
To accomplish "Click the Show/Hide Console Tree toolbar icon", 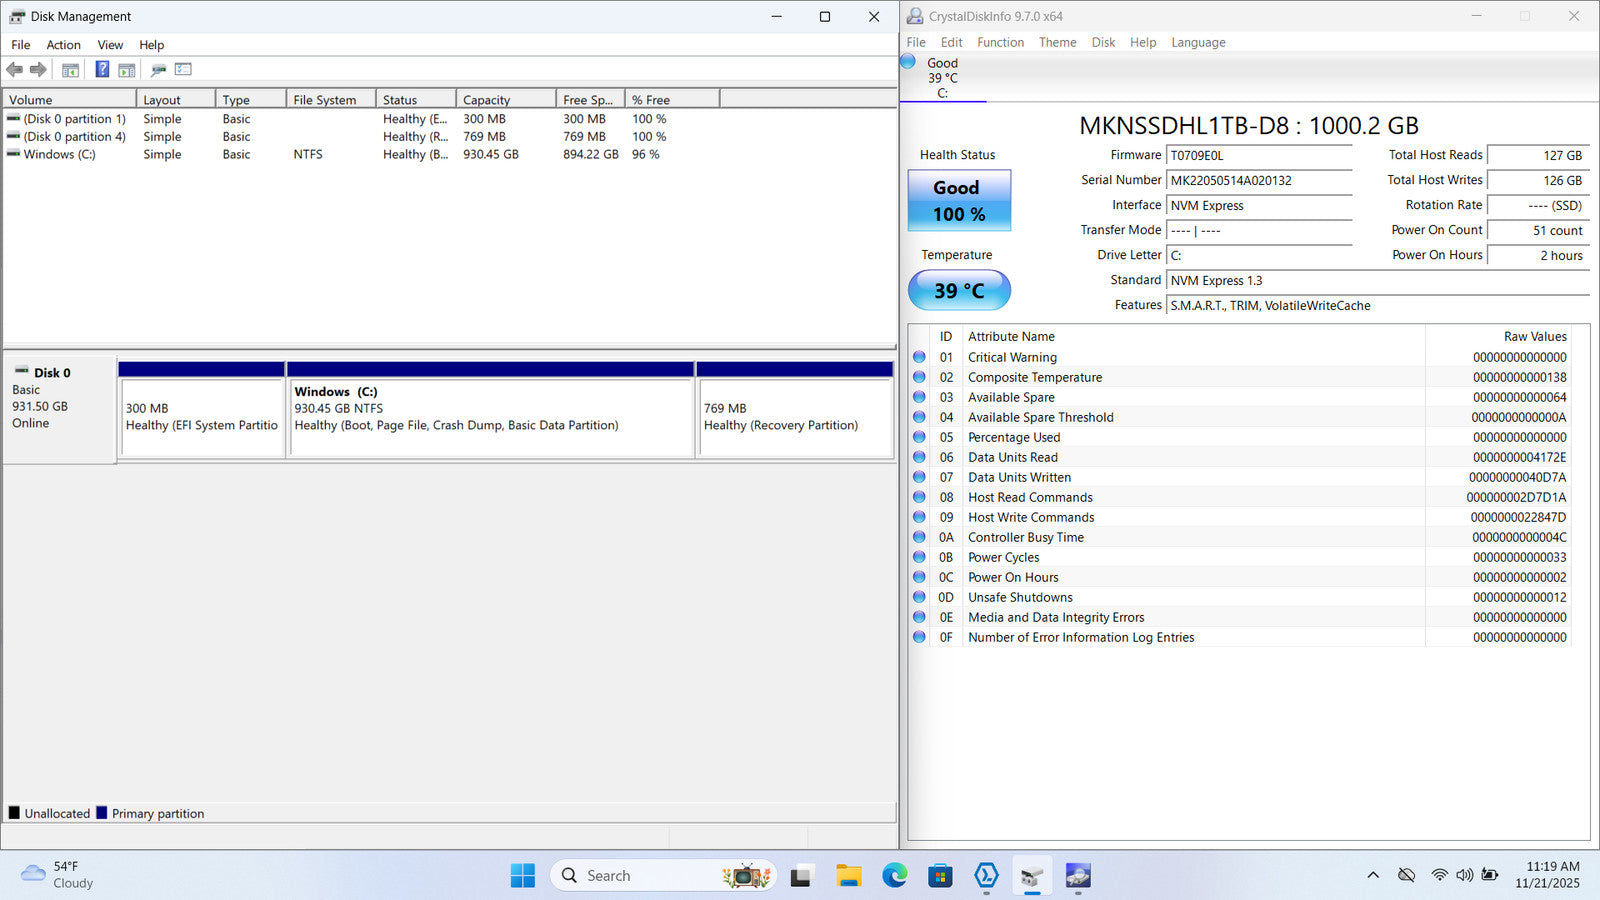I will 70,70.
